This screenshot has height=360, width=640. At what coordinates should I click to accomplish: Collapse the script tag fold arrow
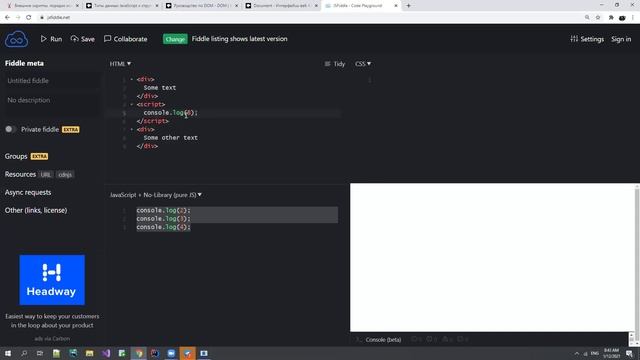point(131,104)
